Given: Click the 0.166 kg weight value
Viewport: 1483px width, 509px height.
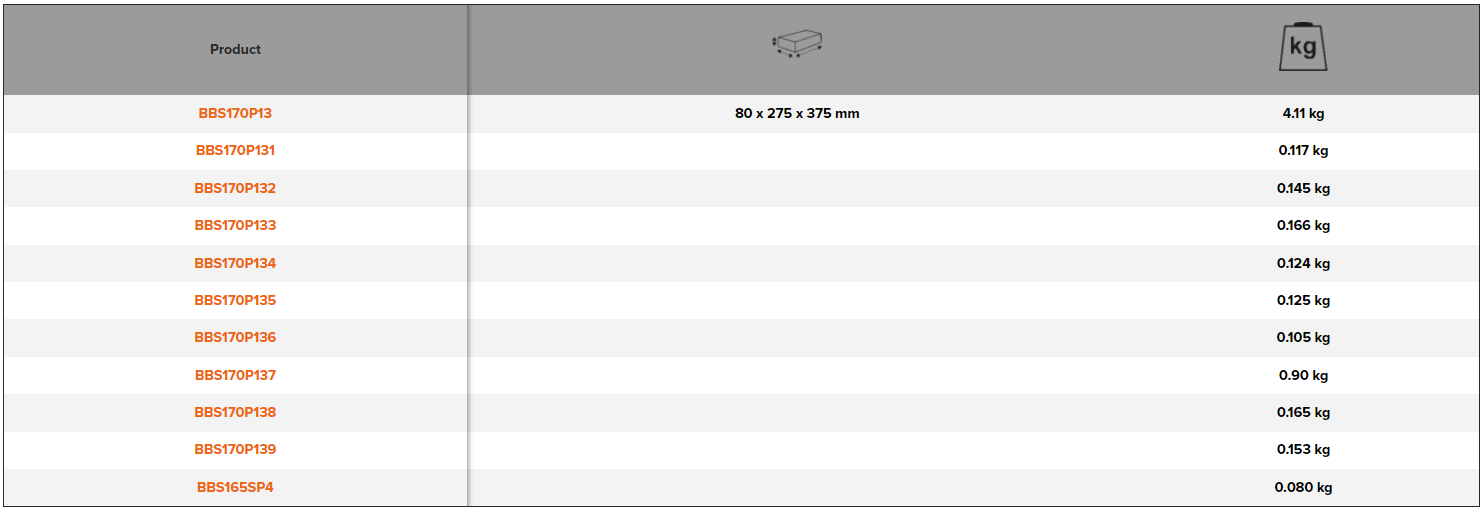Looking at the screenshot, I should 1303,225.
